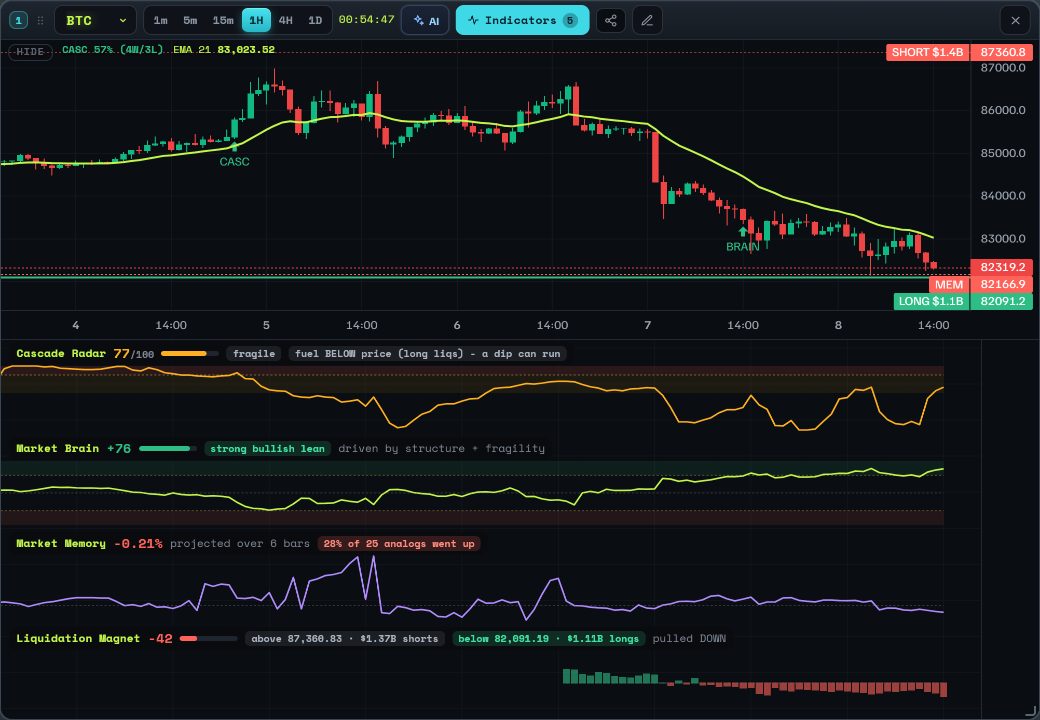Click the panel resize corner grip
This screenshot has width=1040, height=720.
(1030, 710)
